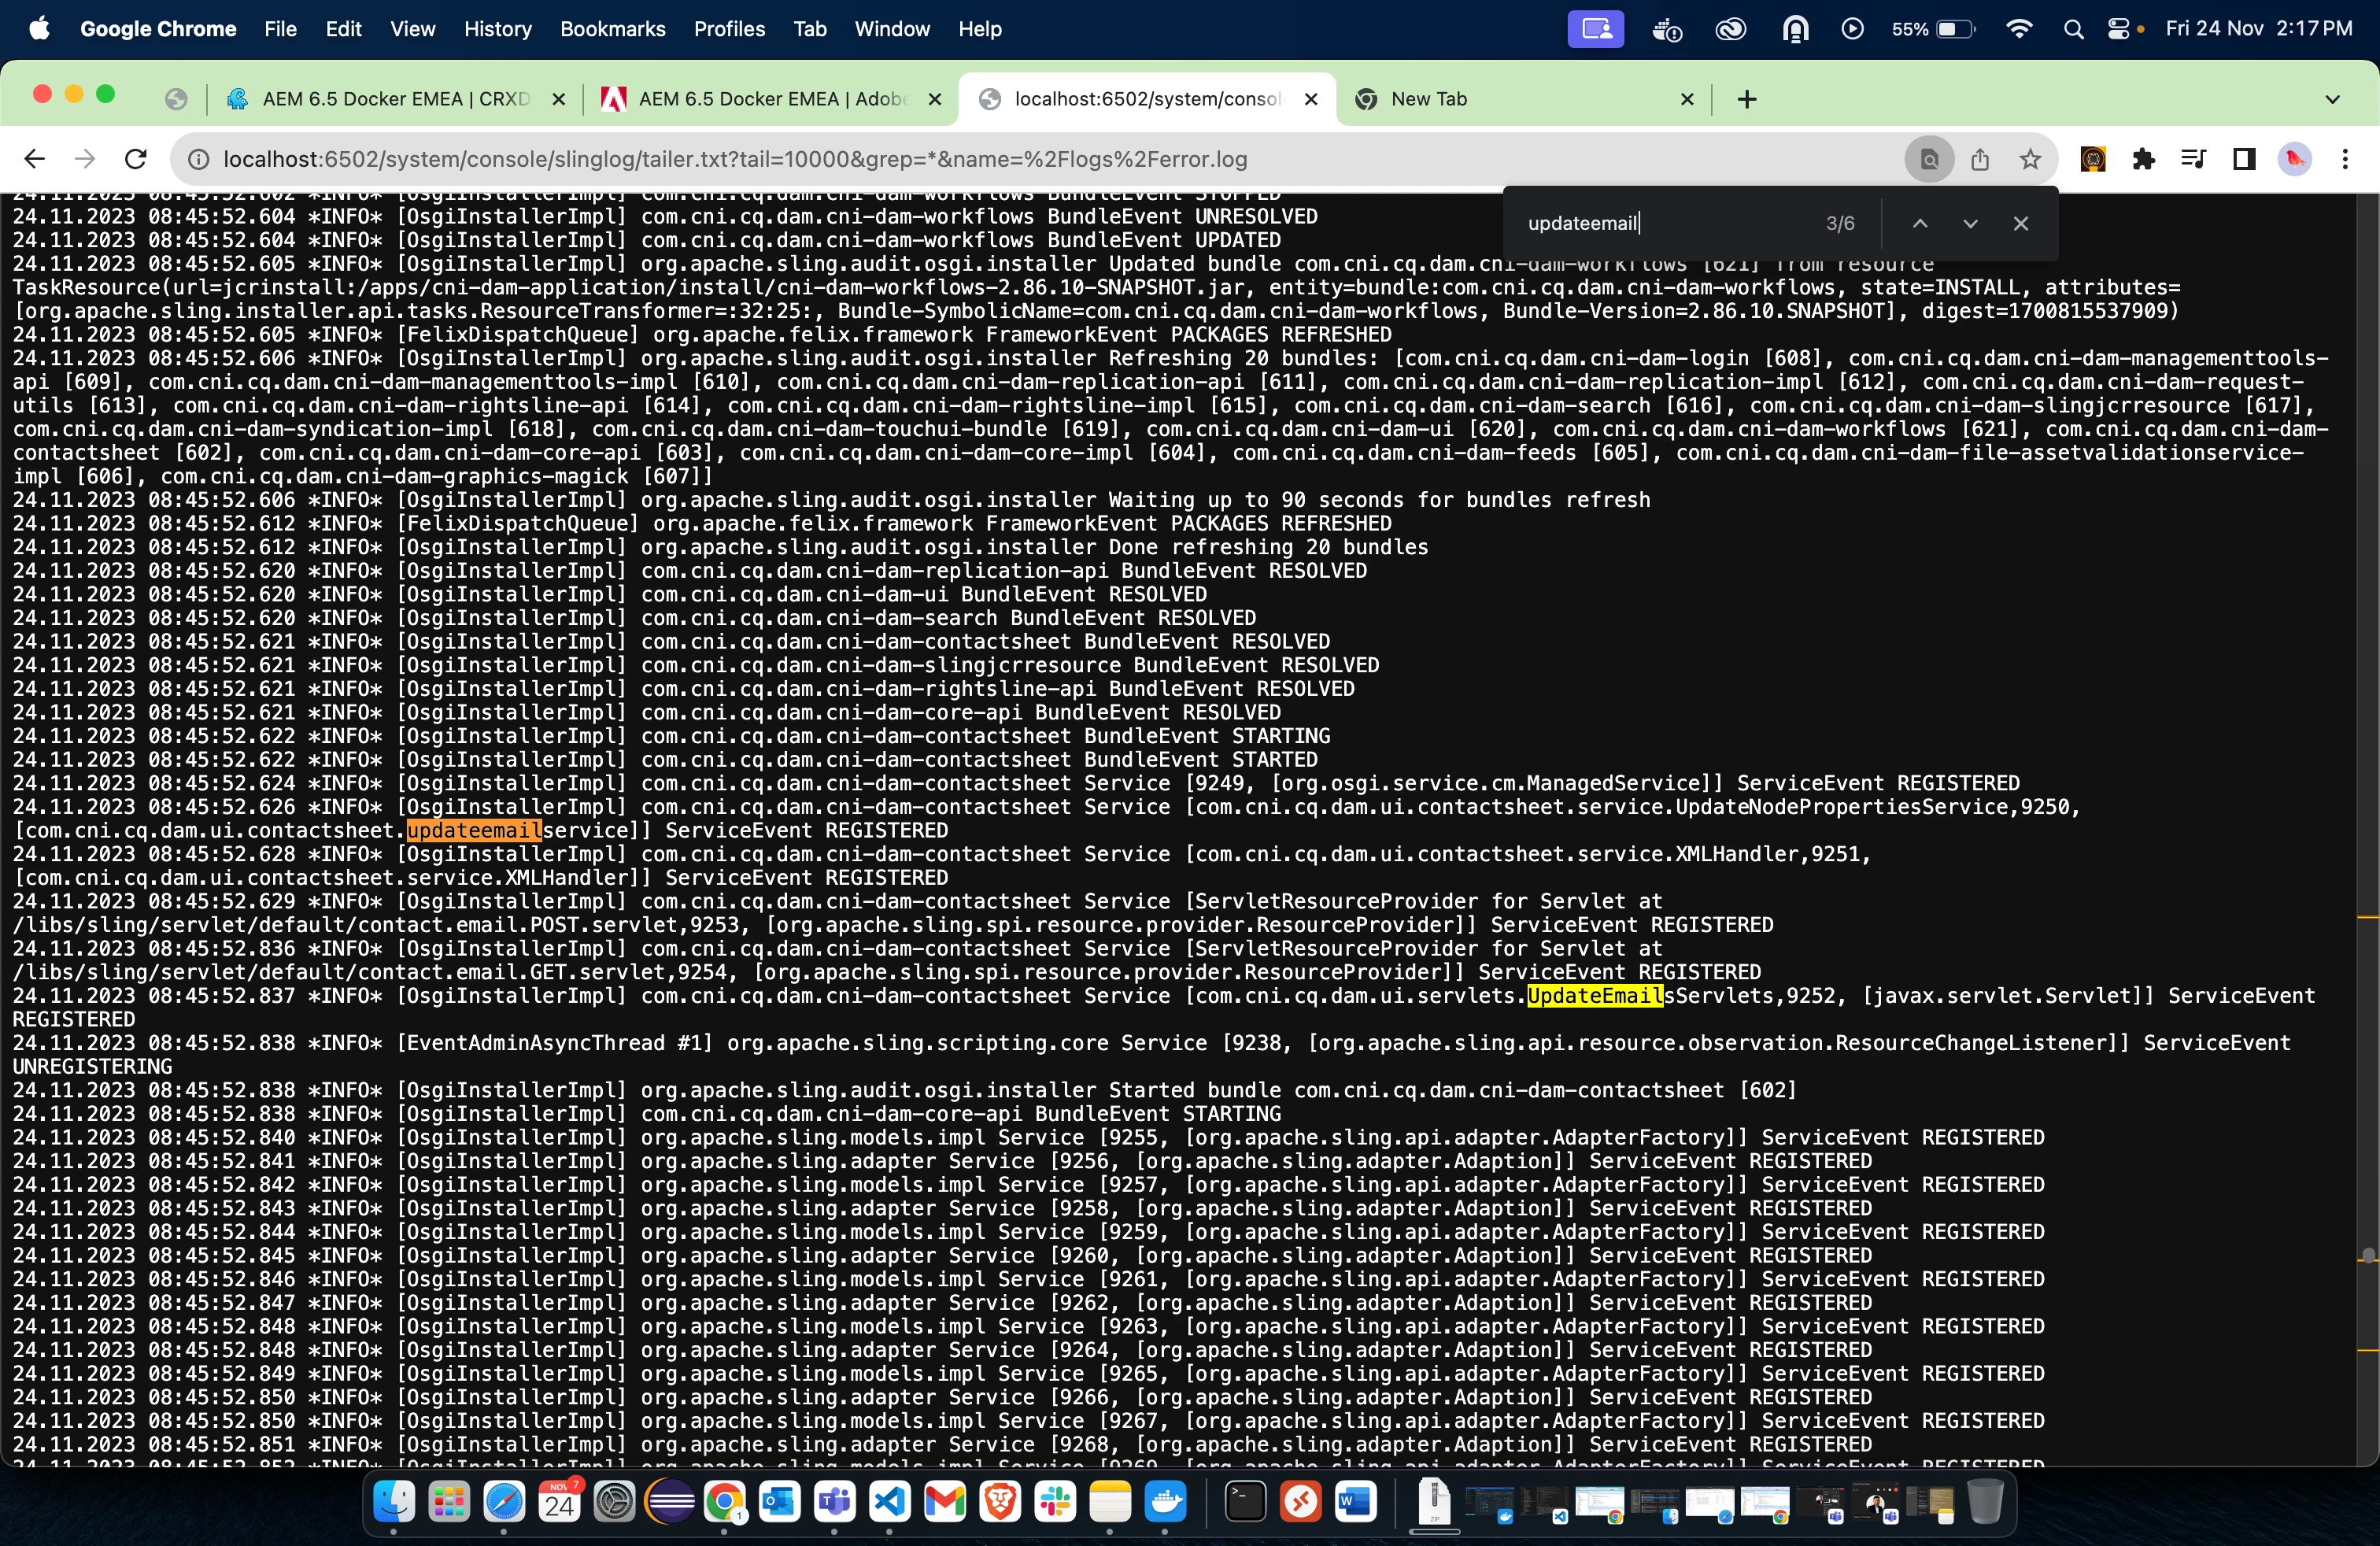Image resolution: width=2380 pixels, height=1546 pixels.
Task: Go to previous find result
Action: [x=1920, y=223]
